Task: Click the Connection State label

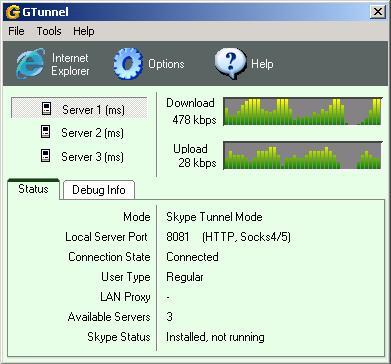Action: tap(109, 257)
